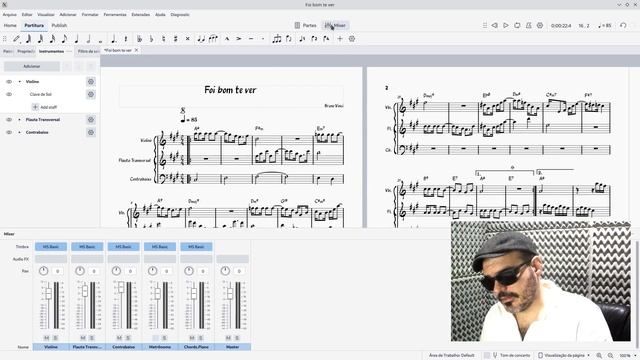
Task: Open note input toolbar settings gear
Action: [351, 39]
